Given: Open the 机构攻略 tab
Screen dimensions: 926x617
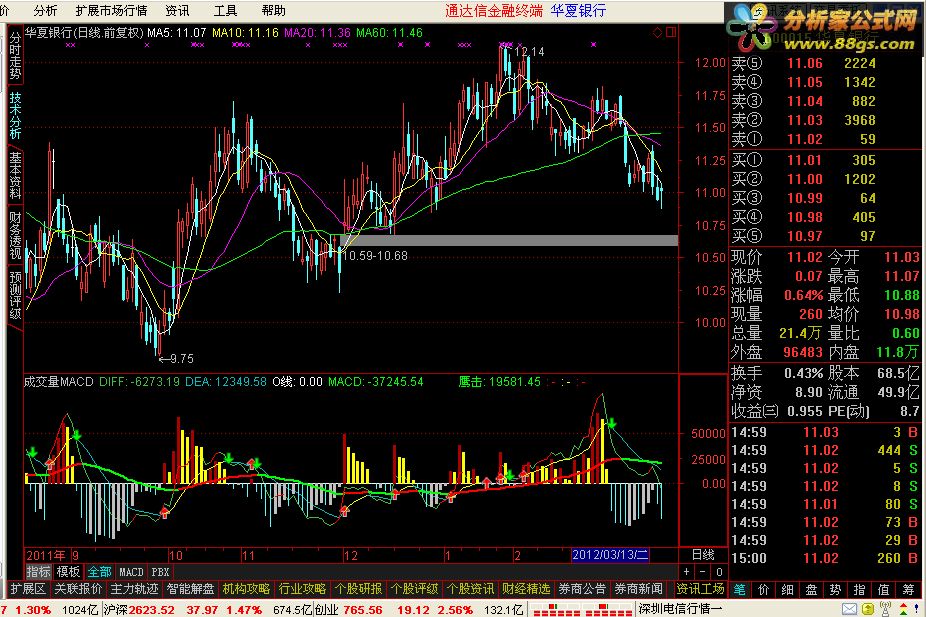Looking at the screenshot, I should [246, 589].
